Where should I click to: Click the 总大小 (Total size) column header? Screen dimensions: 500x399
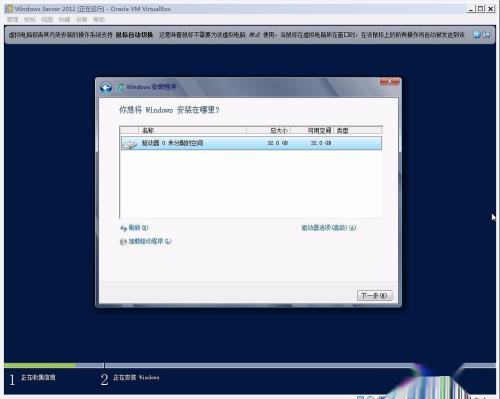point(268,130)
